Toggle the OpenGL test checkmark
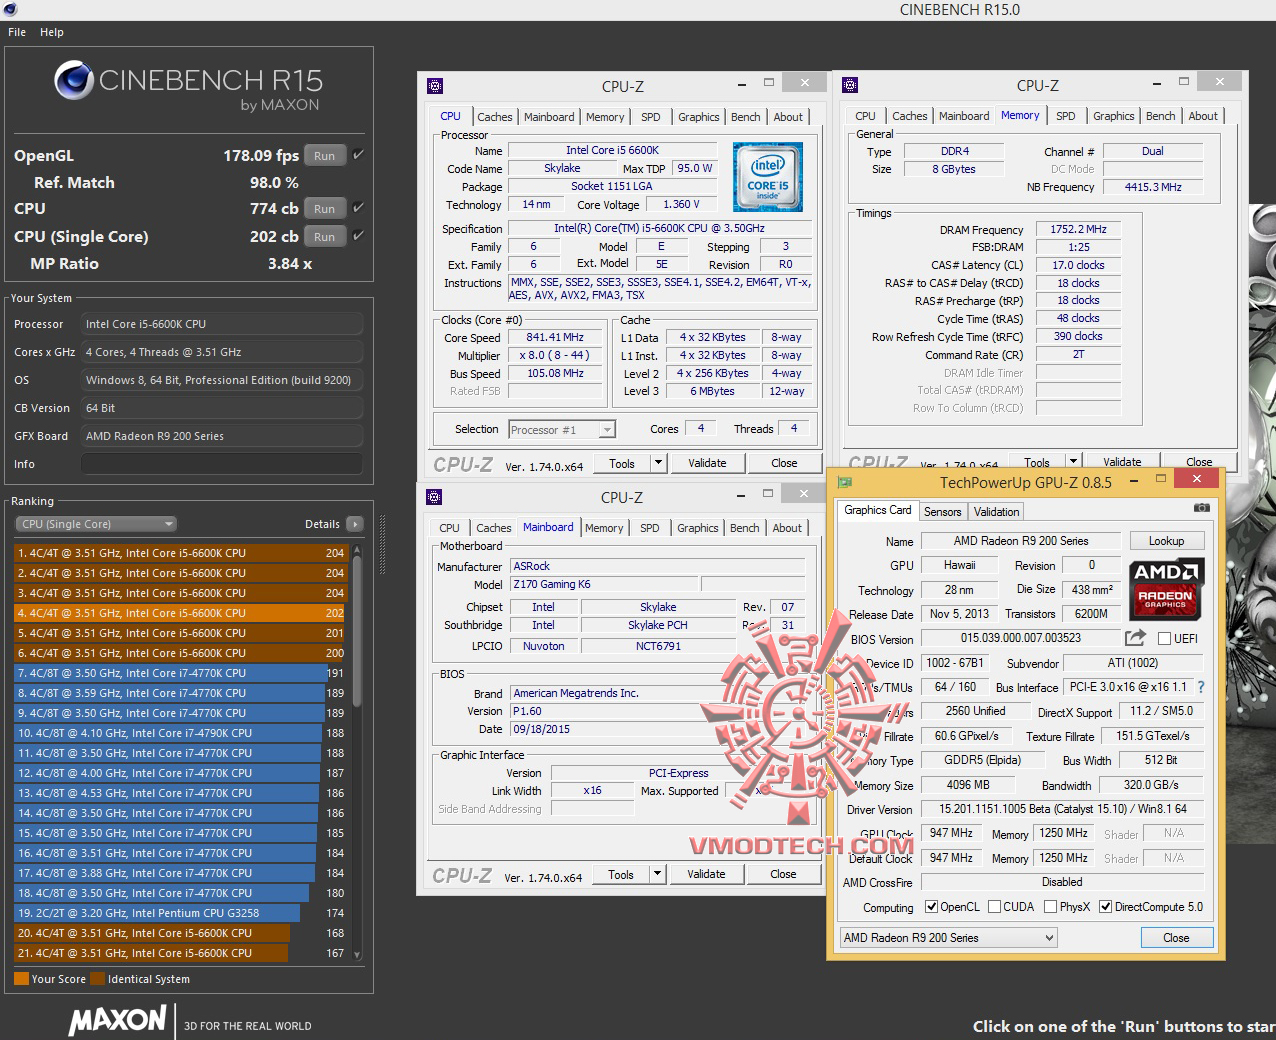 tap(358, 155)
